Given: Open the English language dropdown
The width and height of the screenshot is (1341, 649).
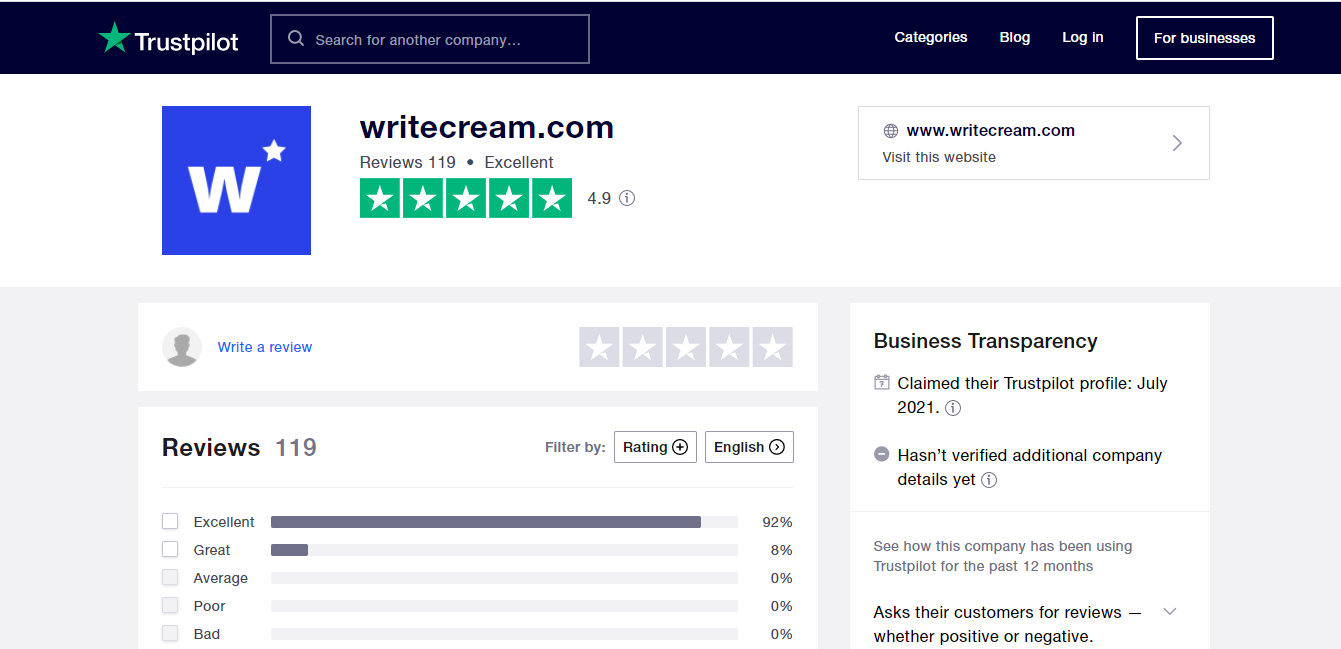Looking at the screenshot, I should 749,447.
